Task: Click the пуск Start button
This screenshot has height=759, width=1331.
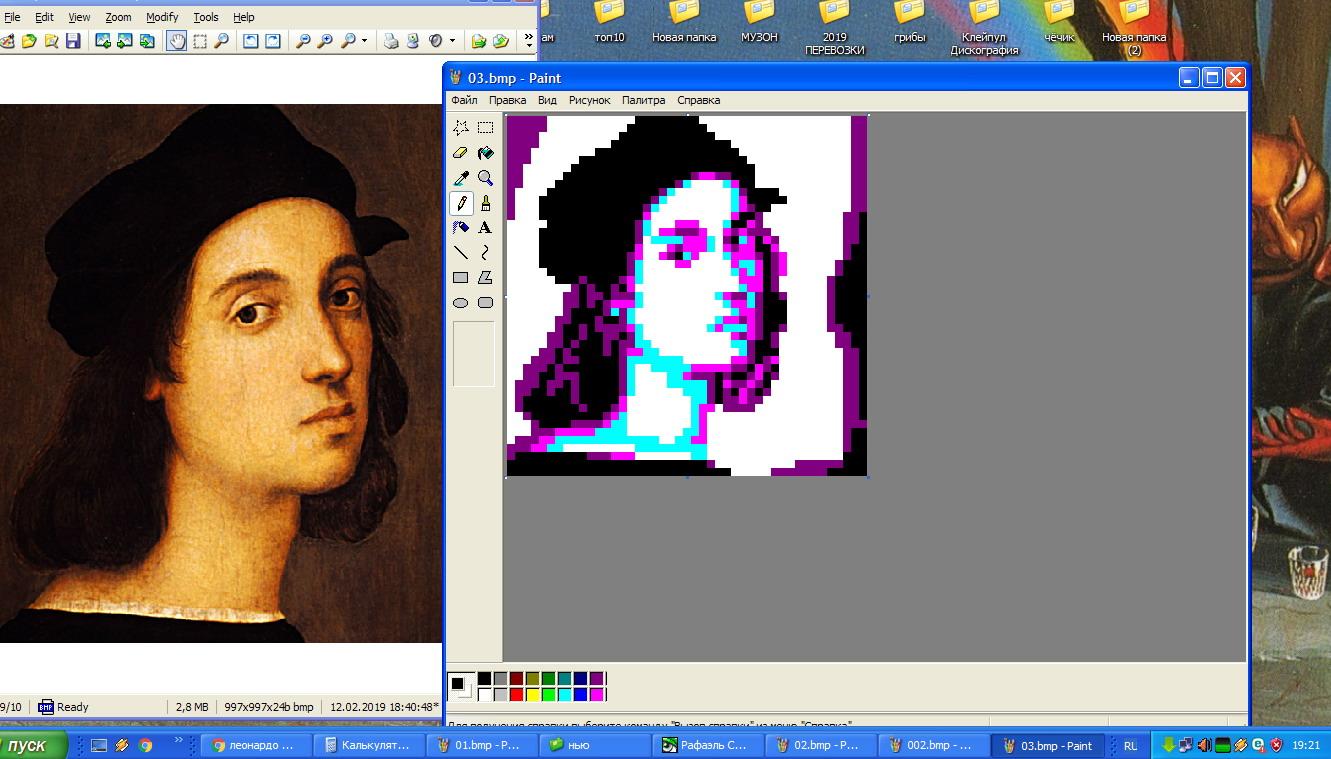Action: click(33, 745)
